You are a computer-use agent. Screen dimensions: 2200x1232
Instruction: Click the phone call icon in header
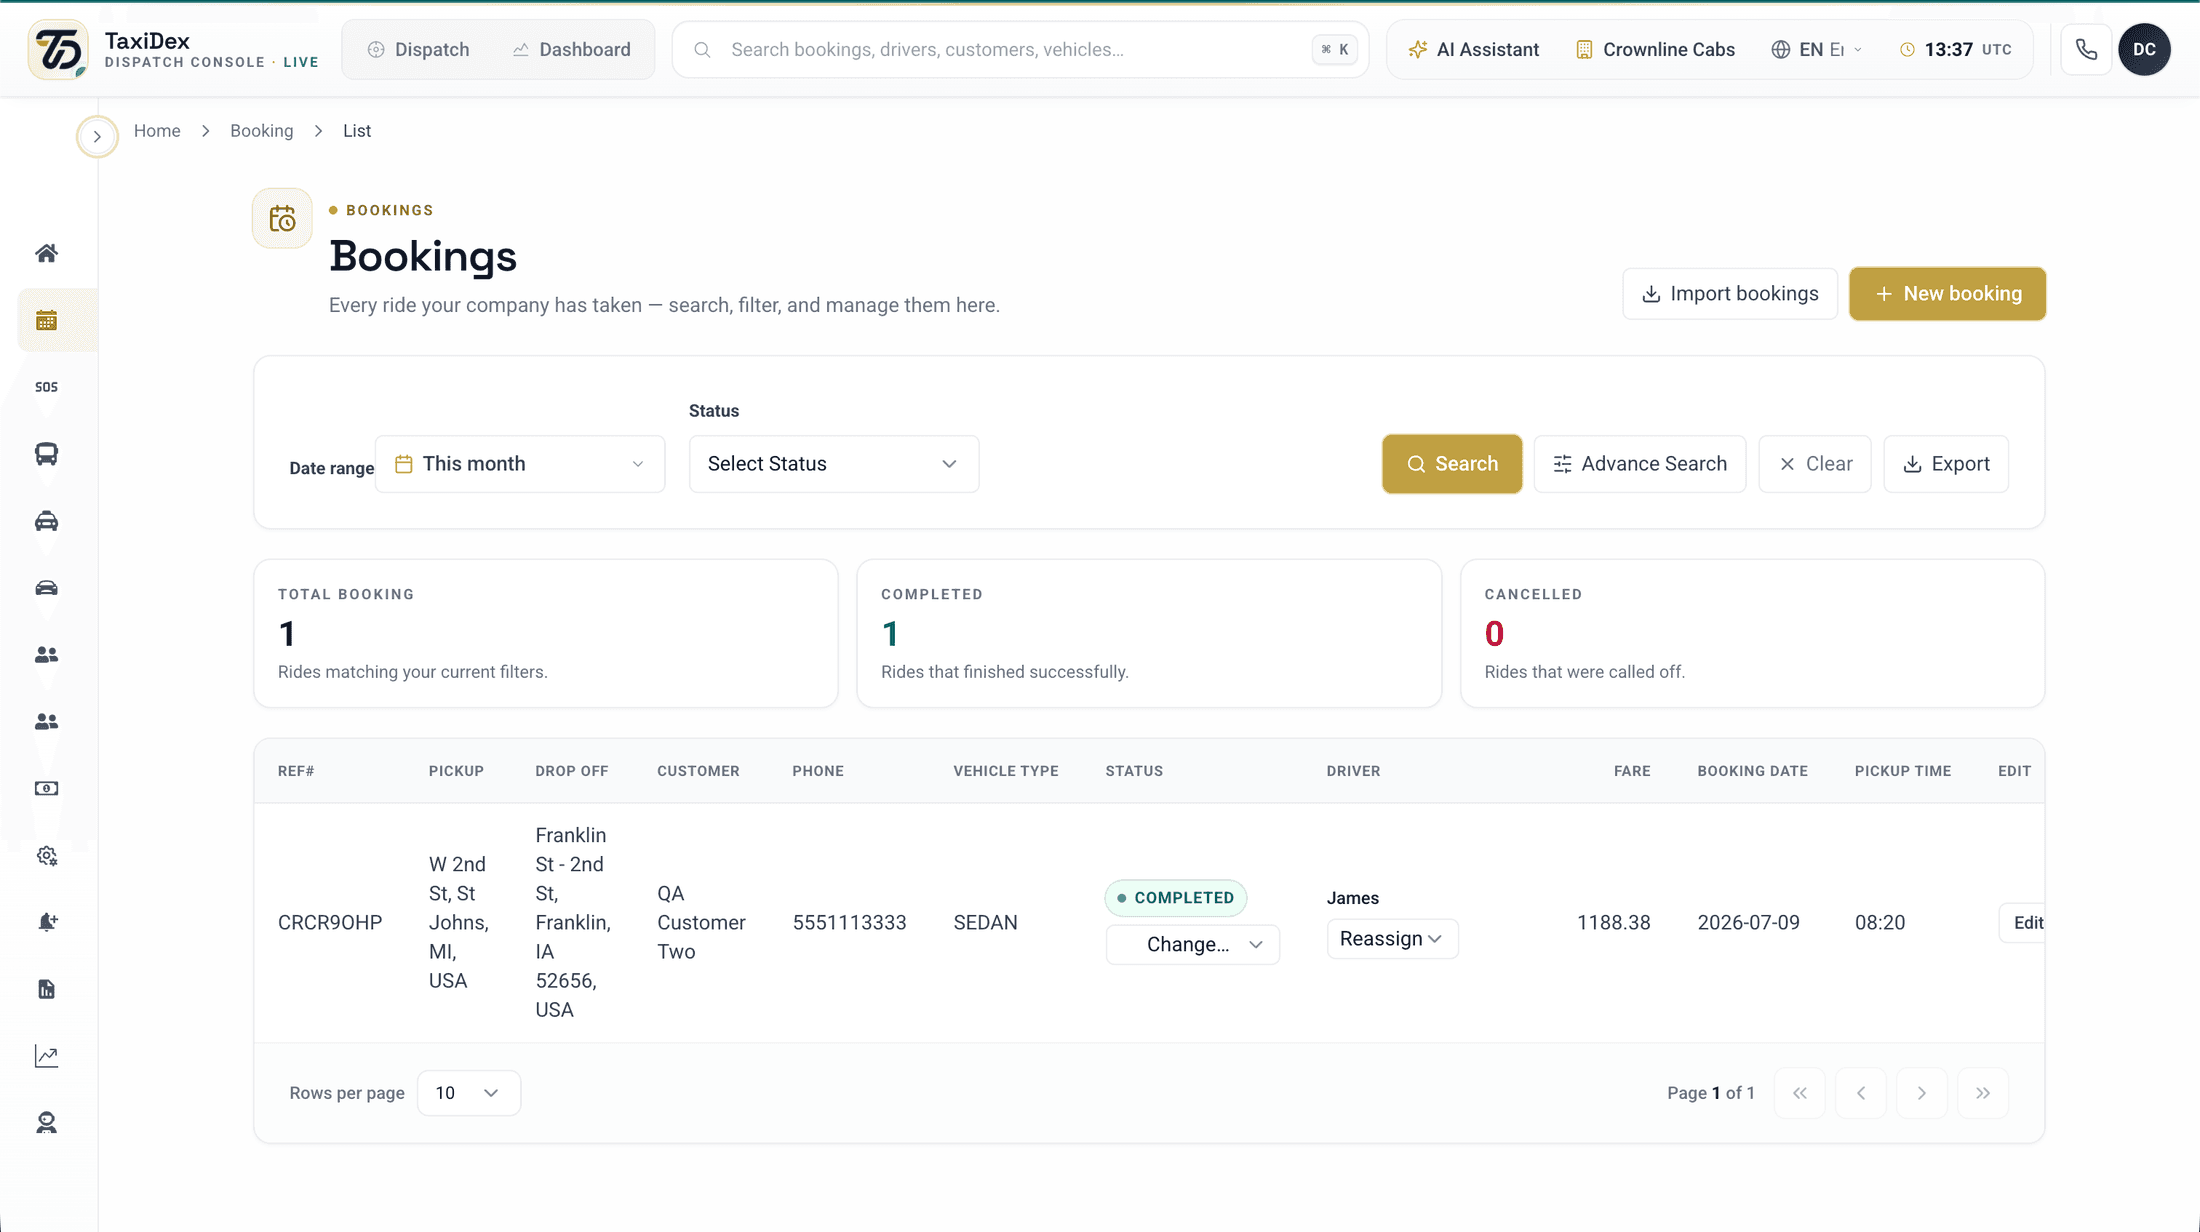[2086, 49]
